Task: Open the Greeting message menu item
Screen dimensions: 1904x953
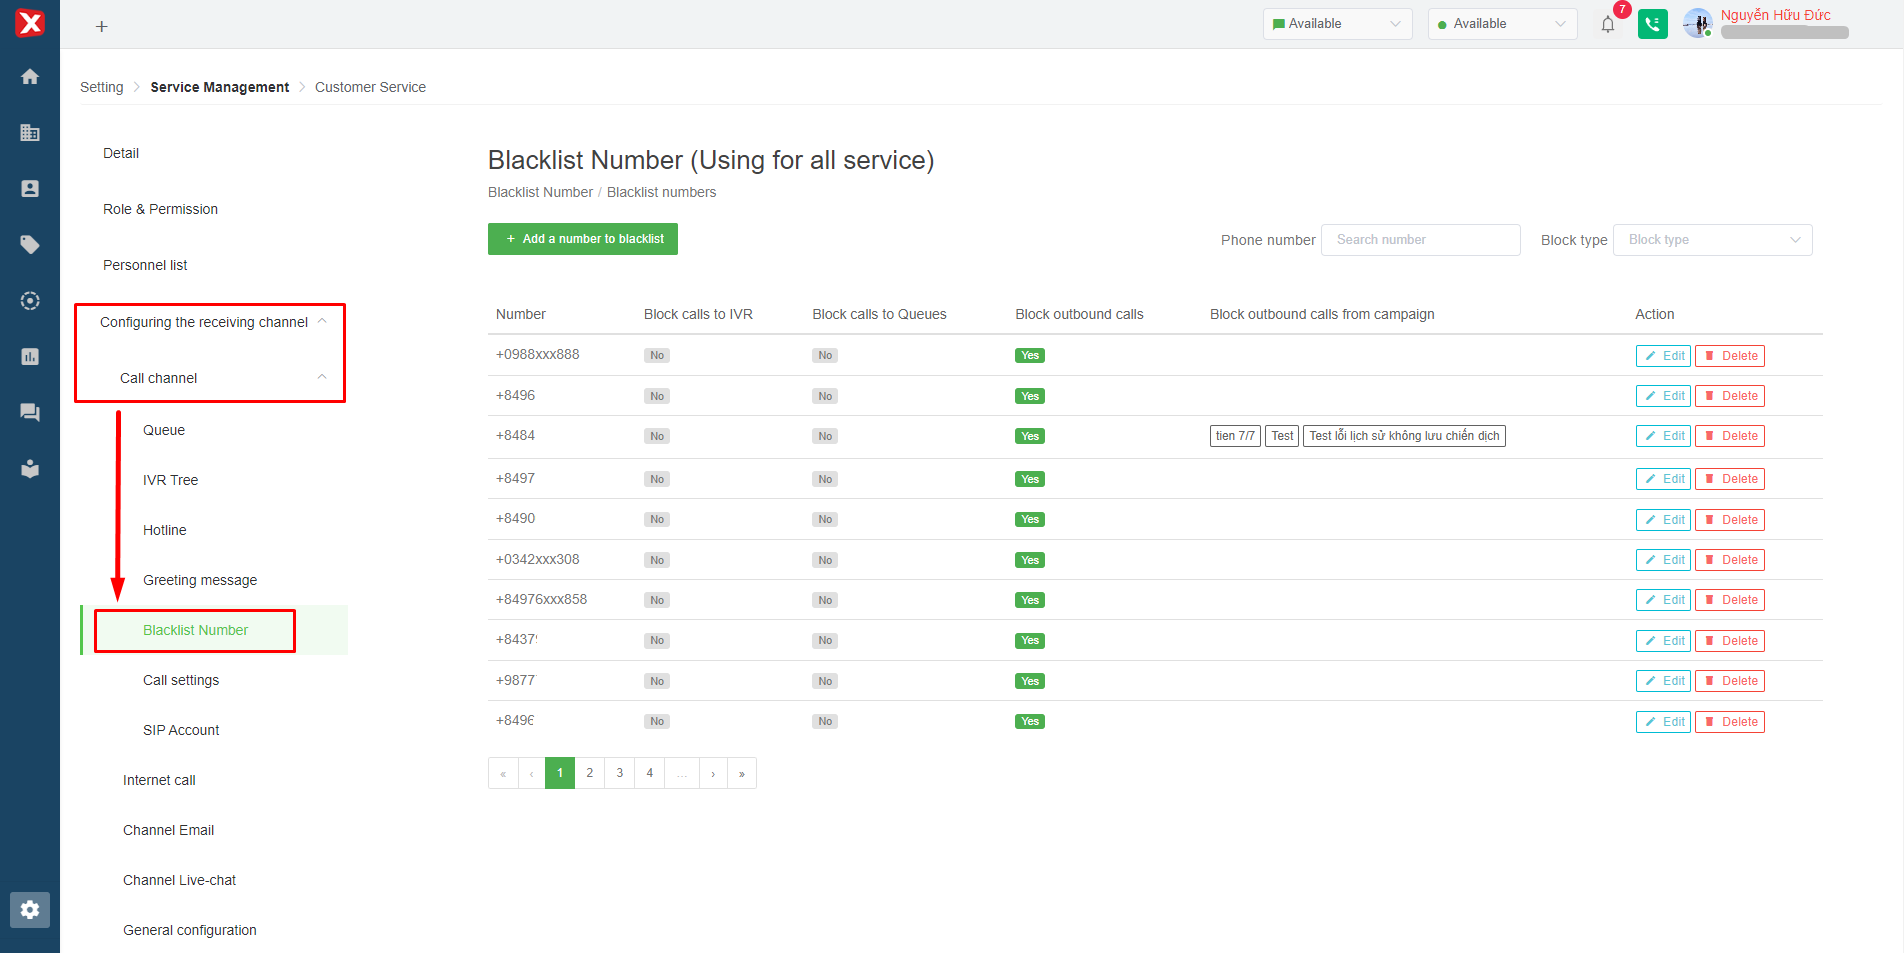Action: pyautogui.click(x=200, y=580)
